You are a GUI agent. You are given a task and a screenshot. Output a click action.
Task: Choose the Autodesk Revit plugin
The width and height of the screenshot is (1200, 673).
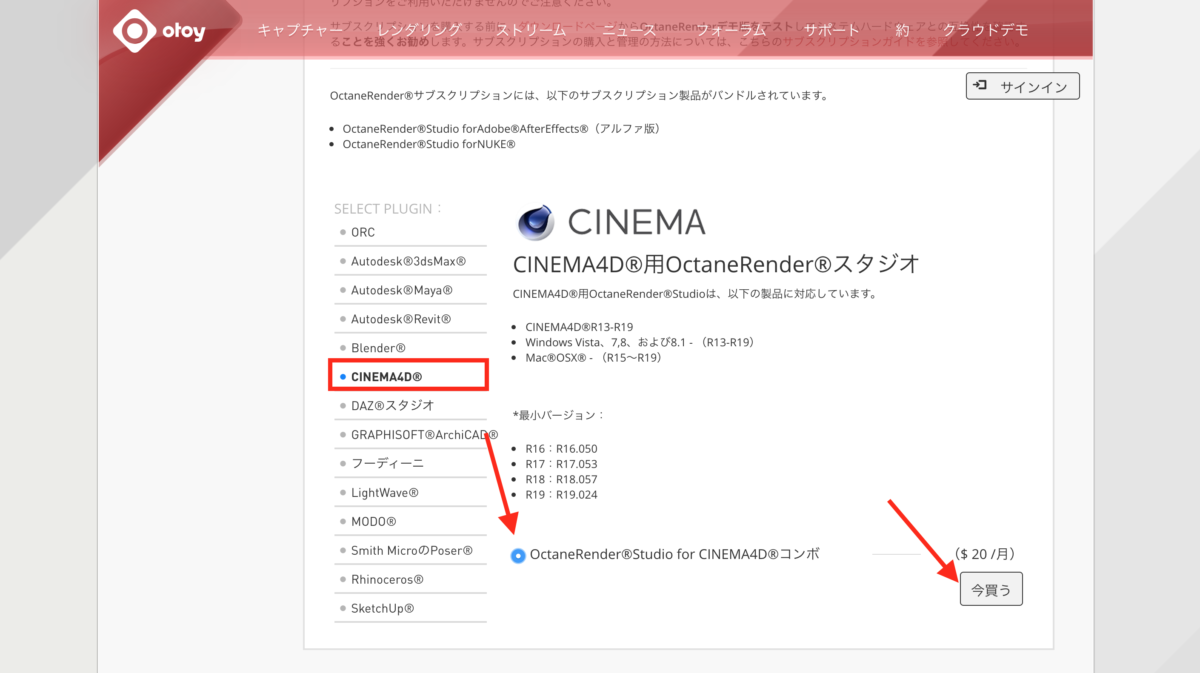pyautogui.click(x=400, y=319)
